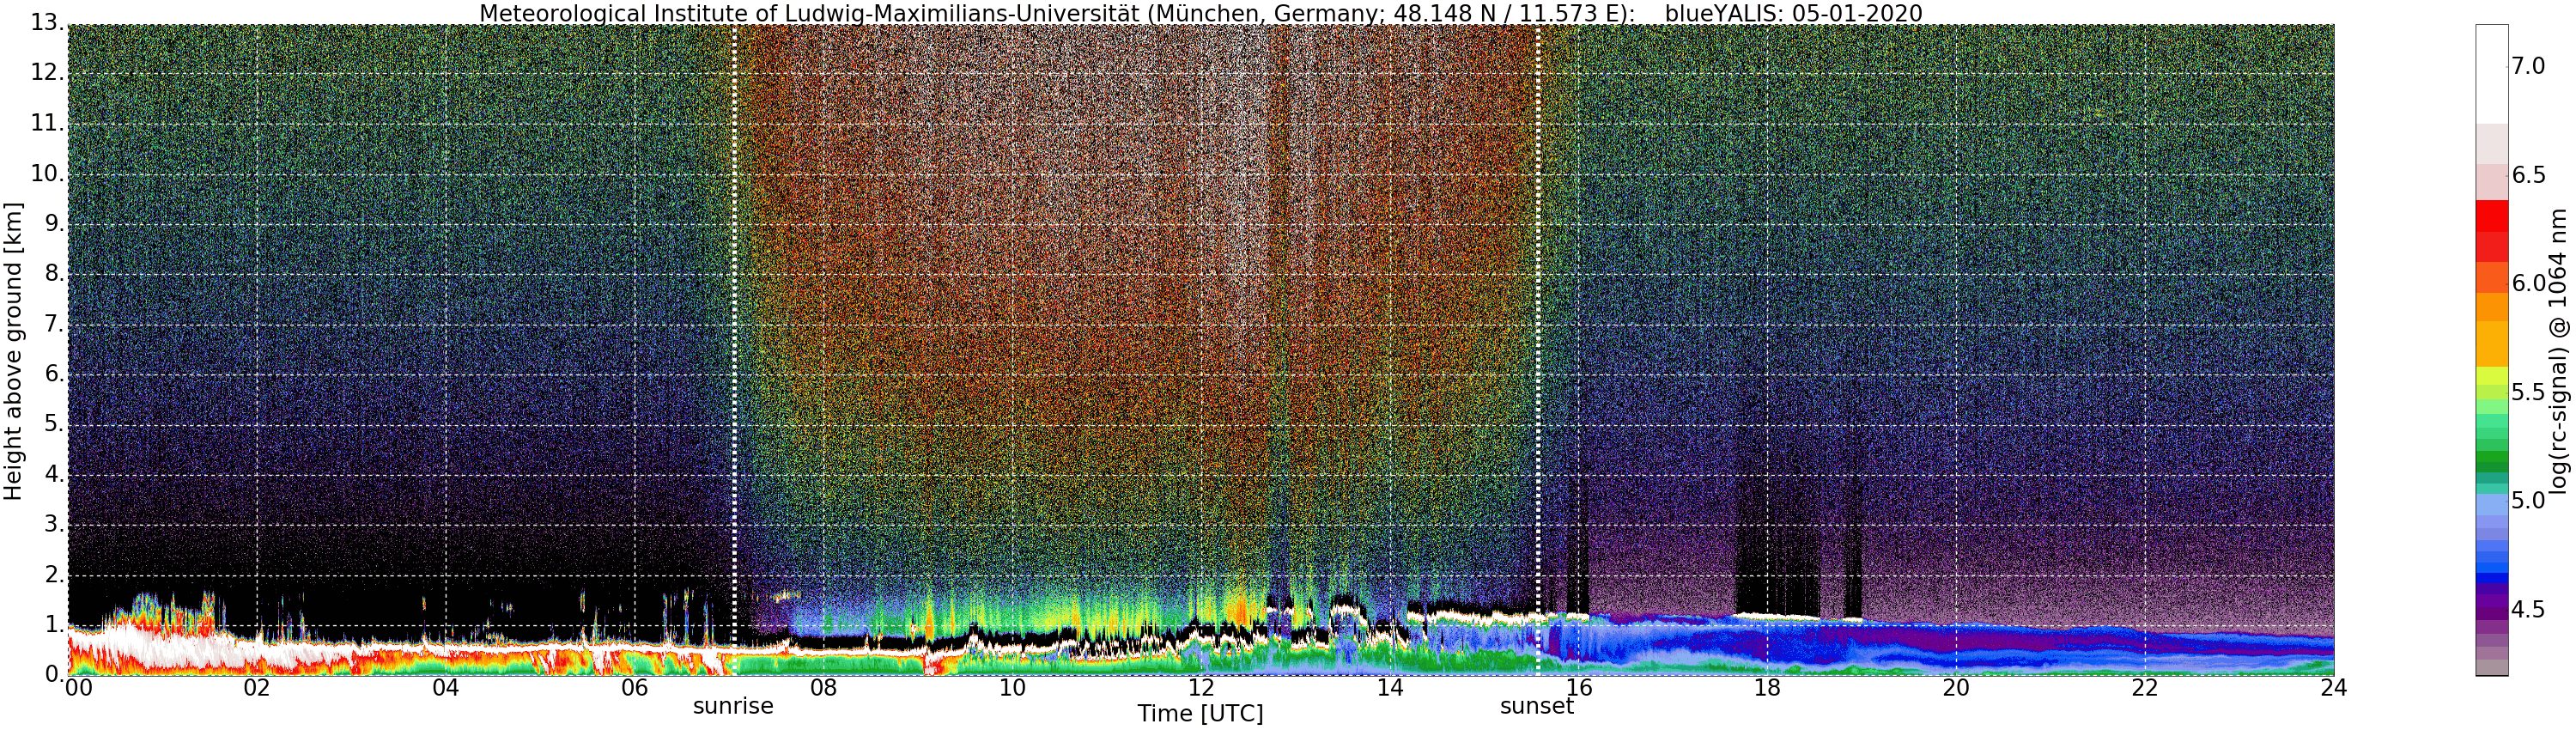Image resolution: width=2576 pixels, height=730 pixels.
Task: Select the 'sunset' label below the time axis
Action: pos(1537,706)
